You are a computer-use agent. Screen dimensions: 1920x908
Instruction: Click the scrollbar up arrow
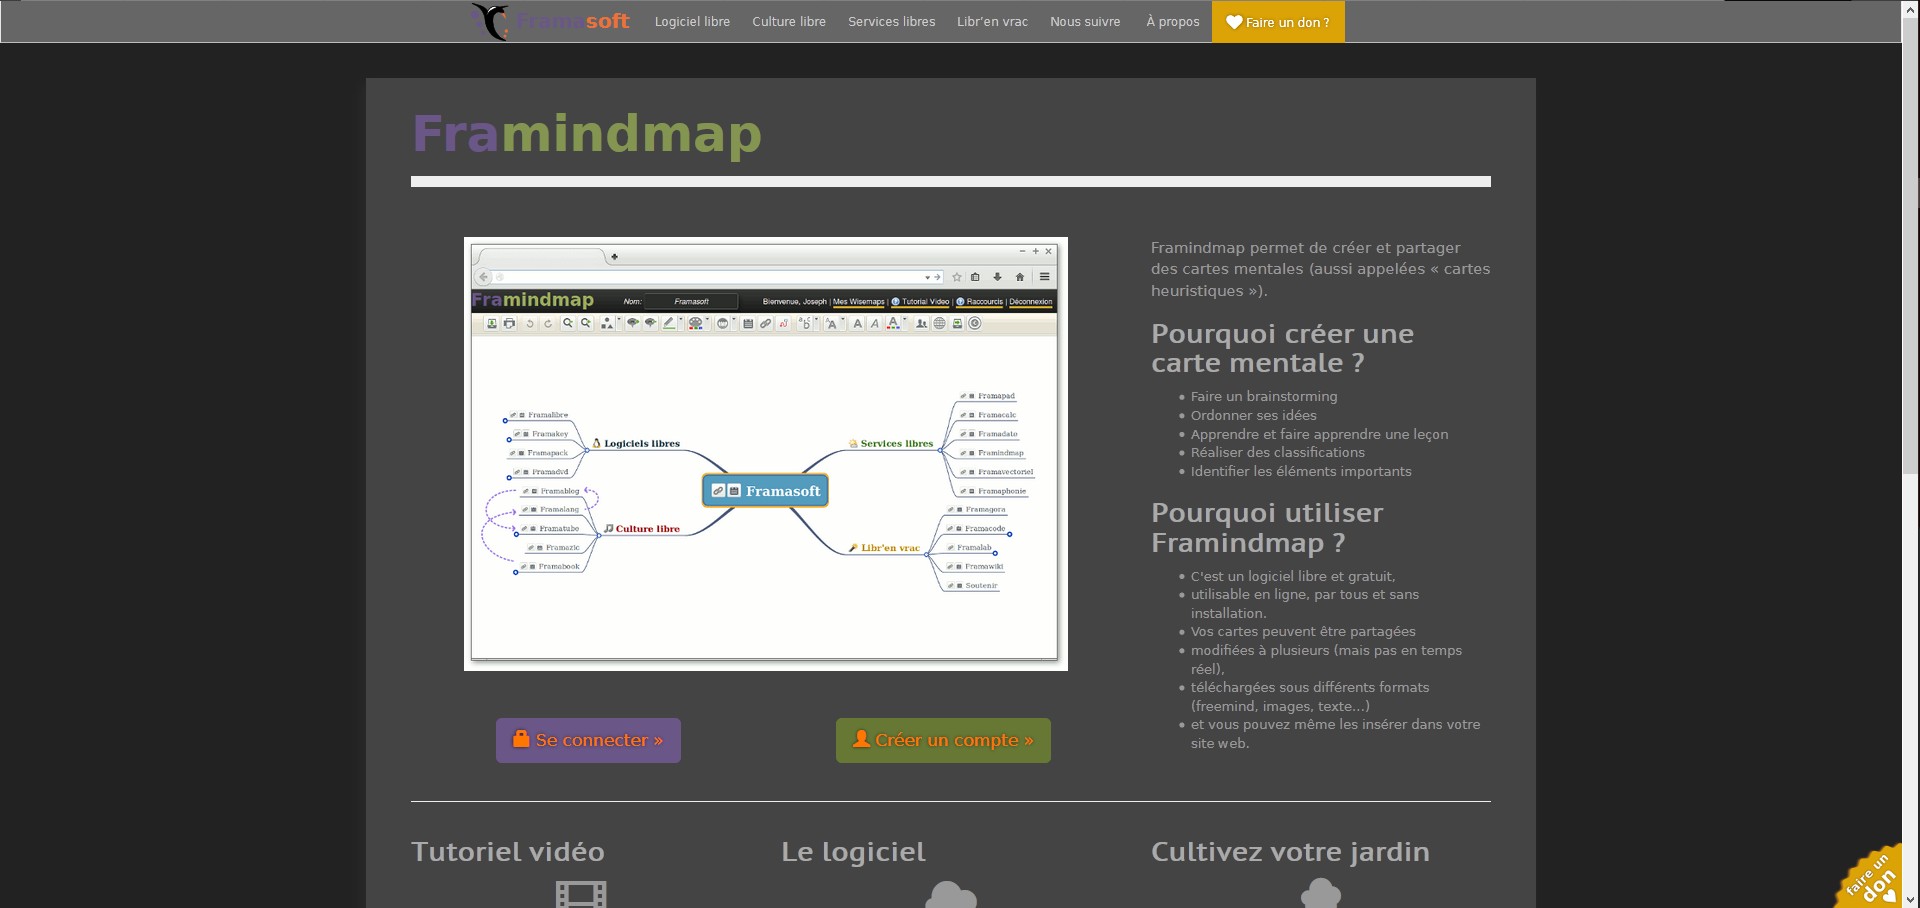(x=1911, y=8)
